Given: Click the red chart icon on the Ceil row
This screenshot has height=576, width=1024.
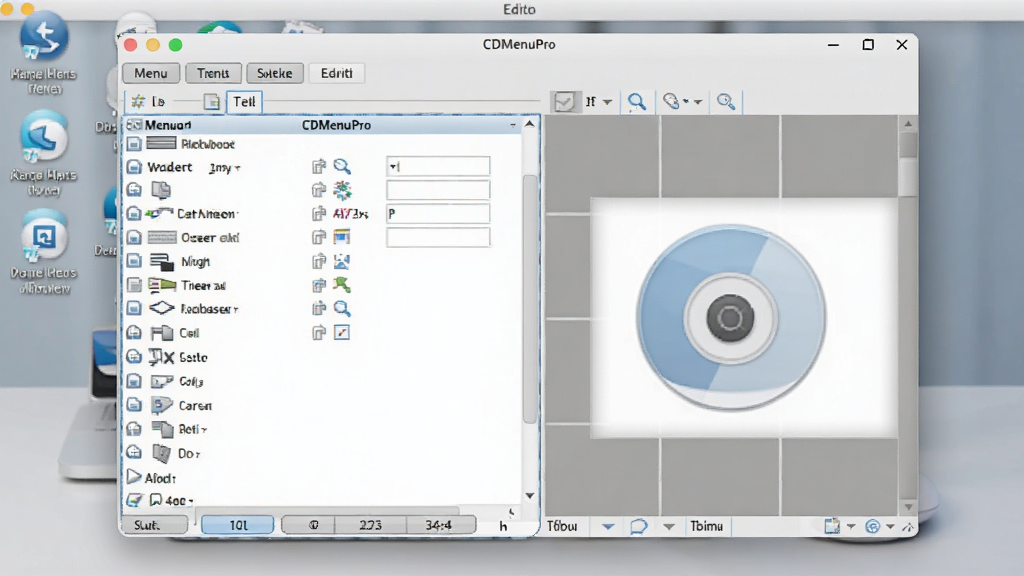Looking at the screenshot, I should tap(342, 332).
